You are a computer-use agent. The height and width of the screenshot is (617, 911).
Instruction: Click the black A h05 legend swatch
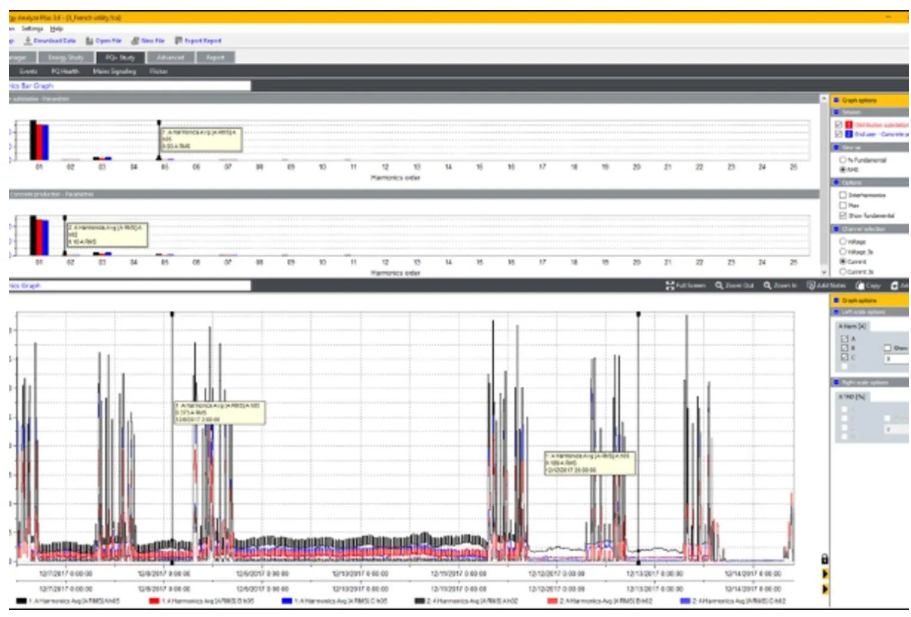coord(21,601)
